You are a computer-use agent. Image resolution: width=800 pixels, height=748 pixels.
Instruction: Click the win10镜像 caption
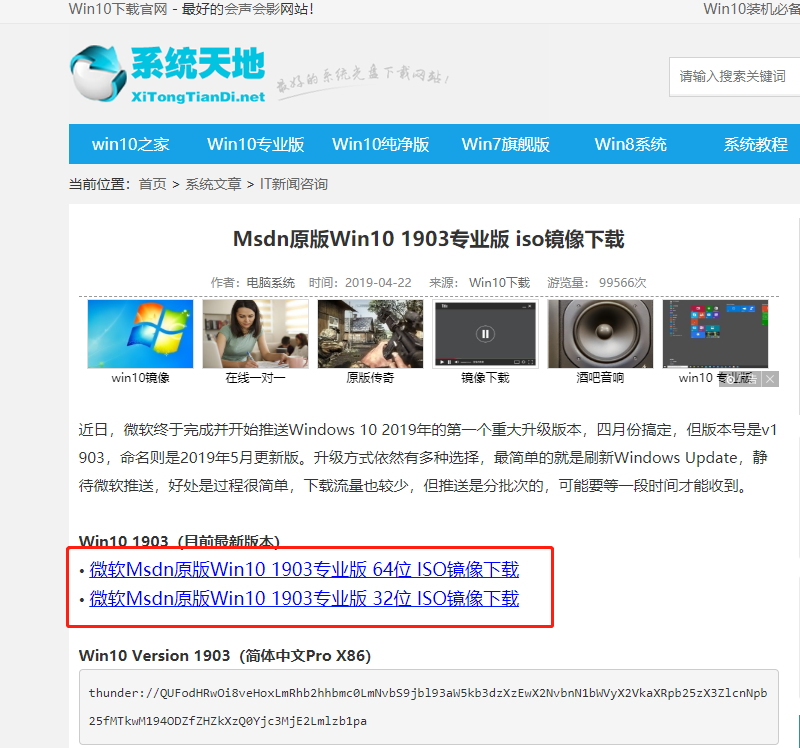(140, 378)
